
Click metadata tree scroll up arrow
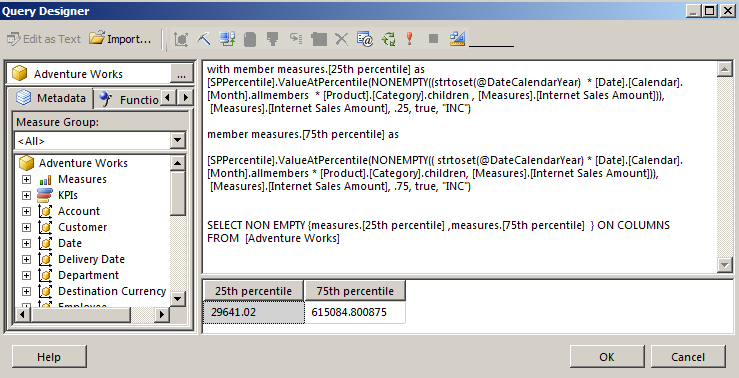[178, 164]
